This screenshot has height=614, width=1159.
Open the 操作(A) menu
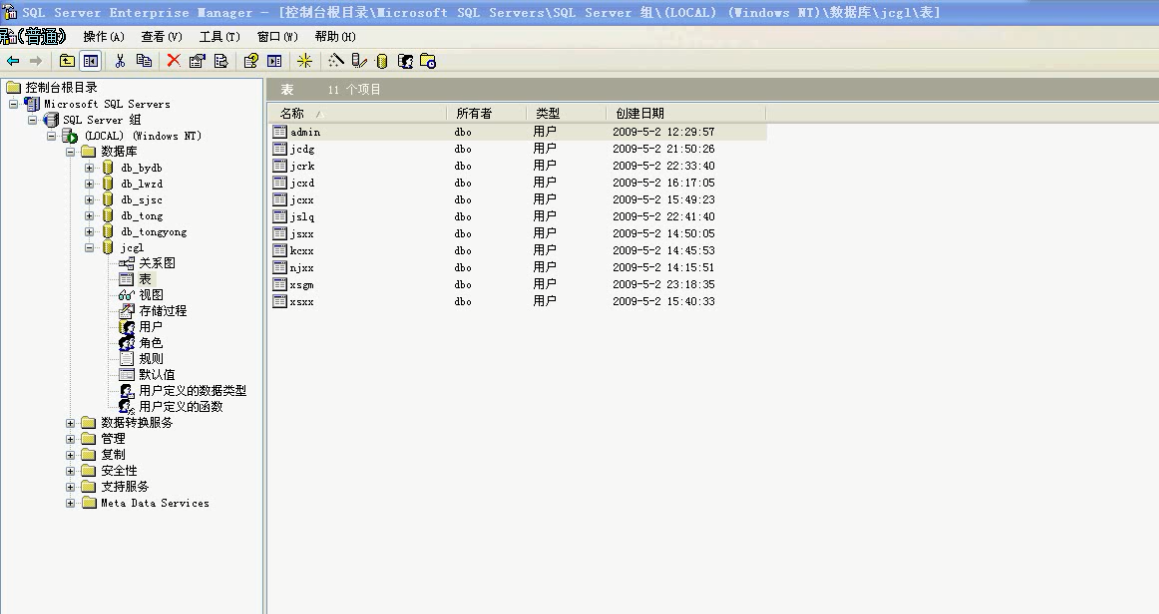point(103,36)
